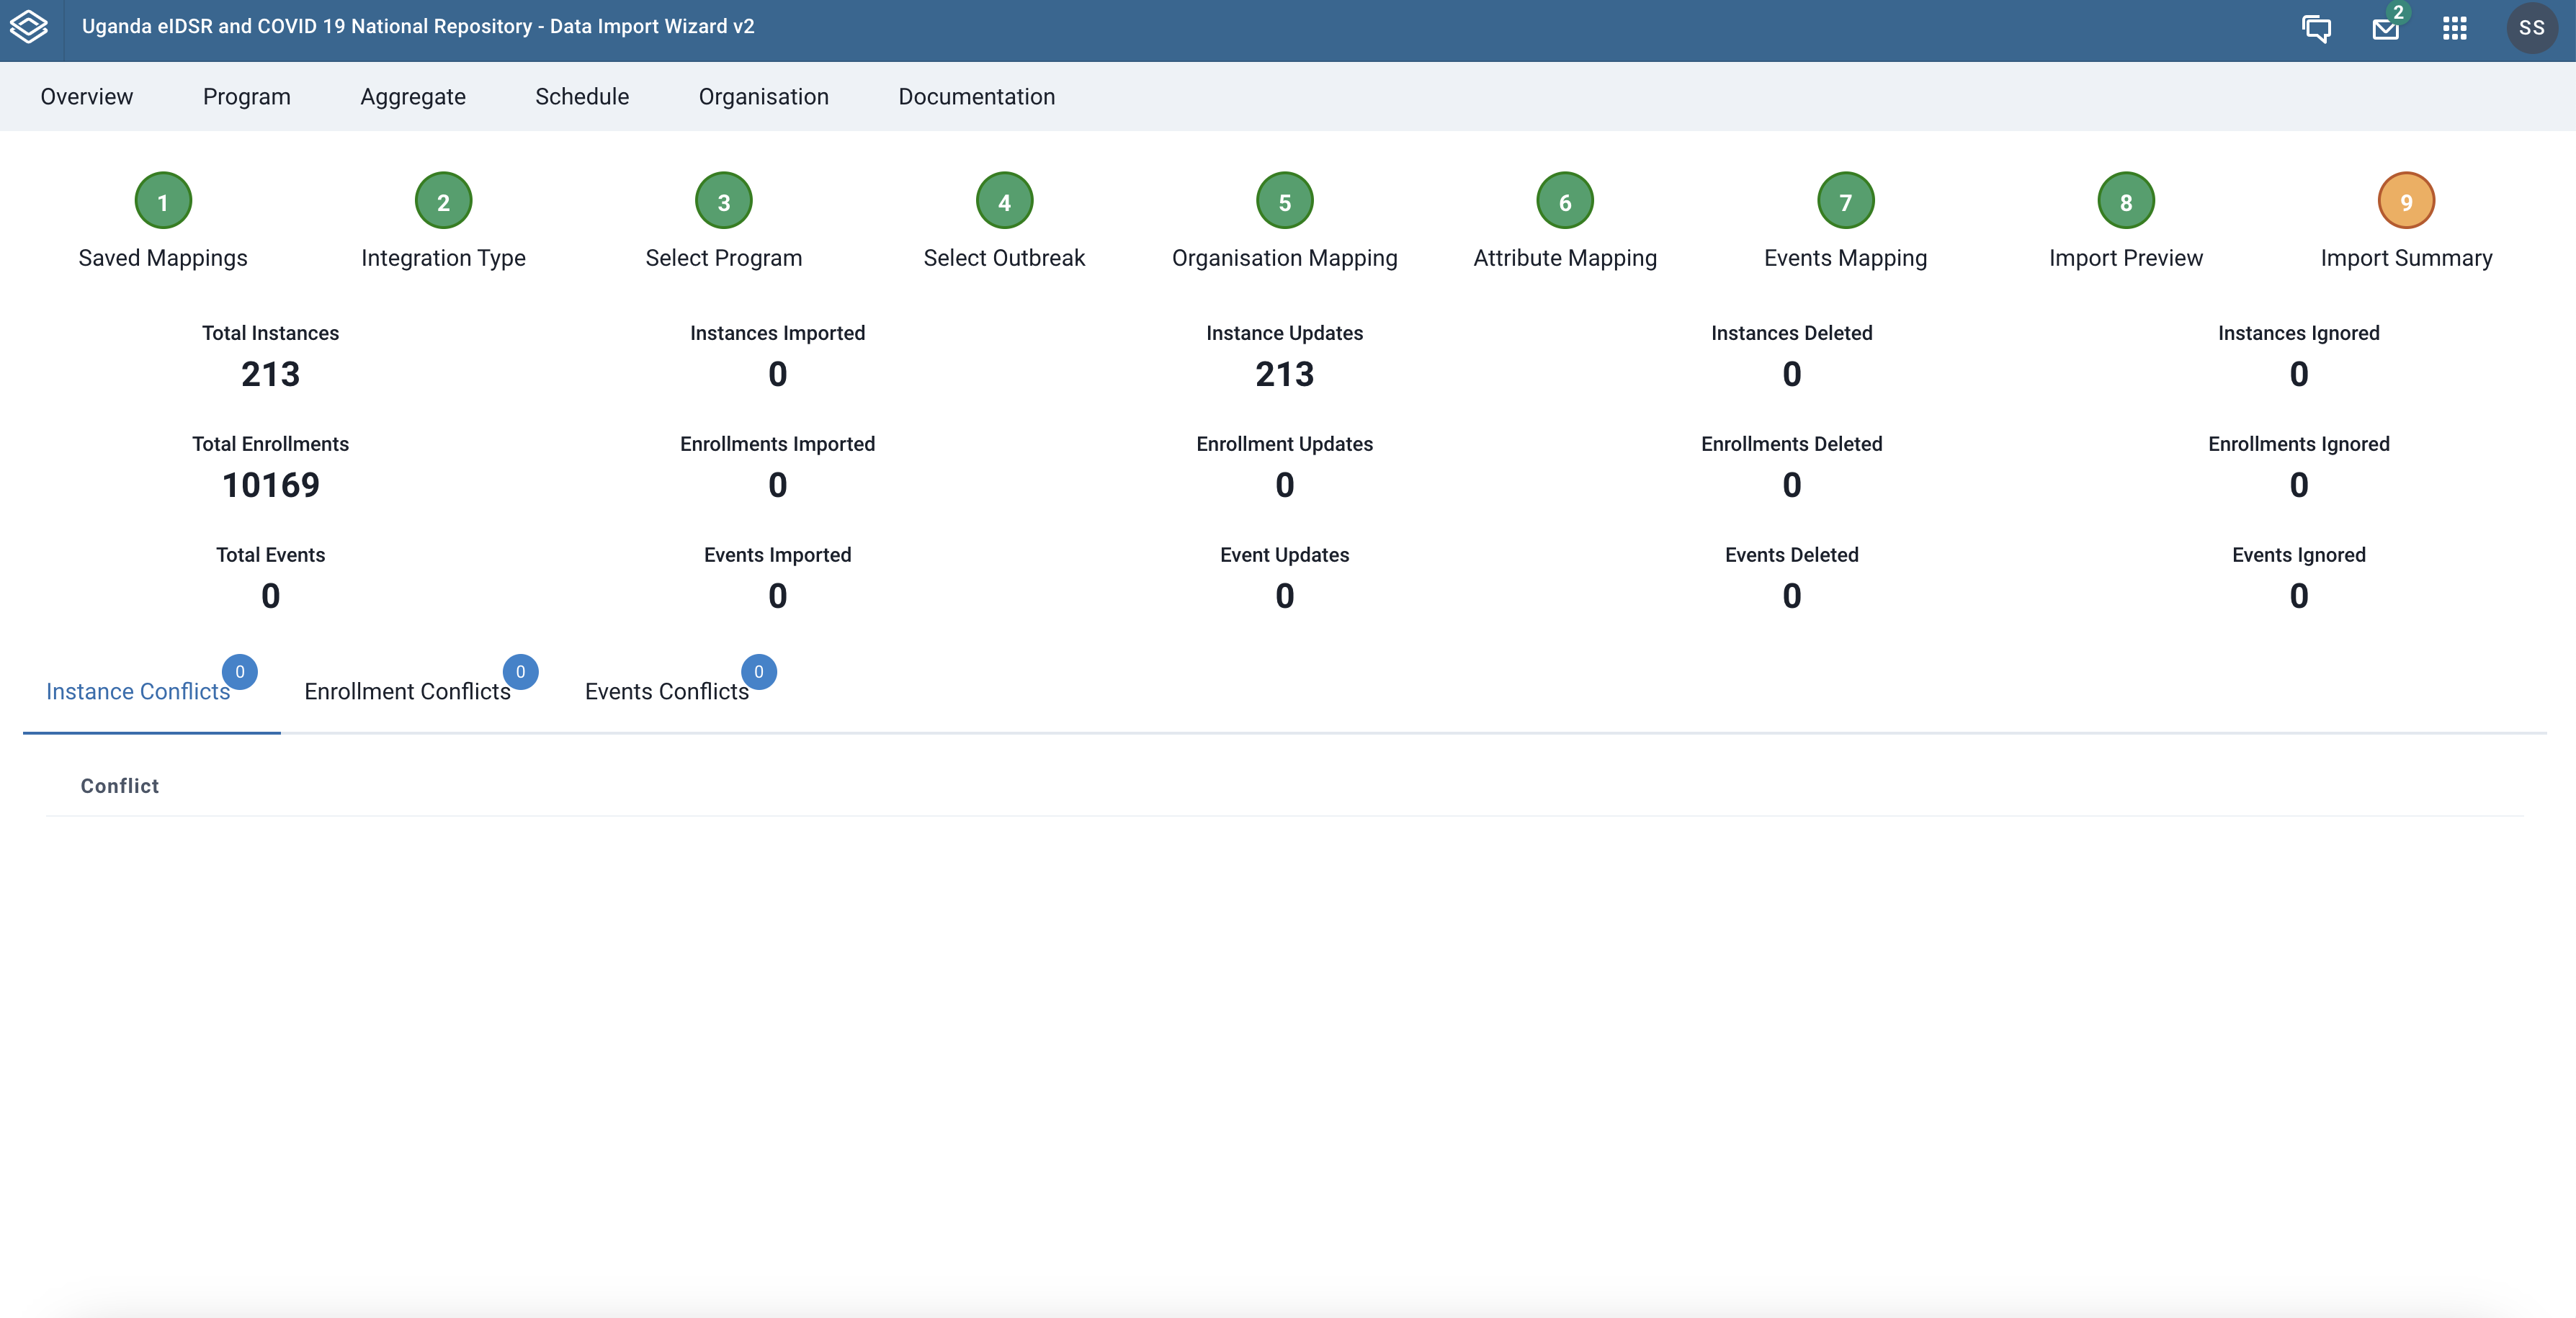The image size is (2576, 1318).
Task: Select step 9 Import Summary circle
Action: pos(2406,201)
